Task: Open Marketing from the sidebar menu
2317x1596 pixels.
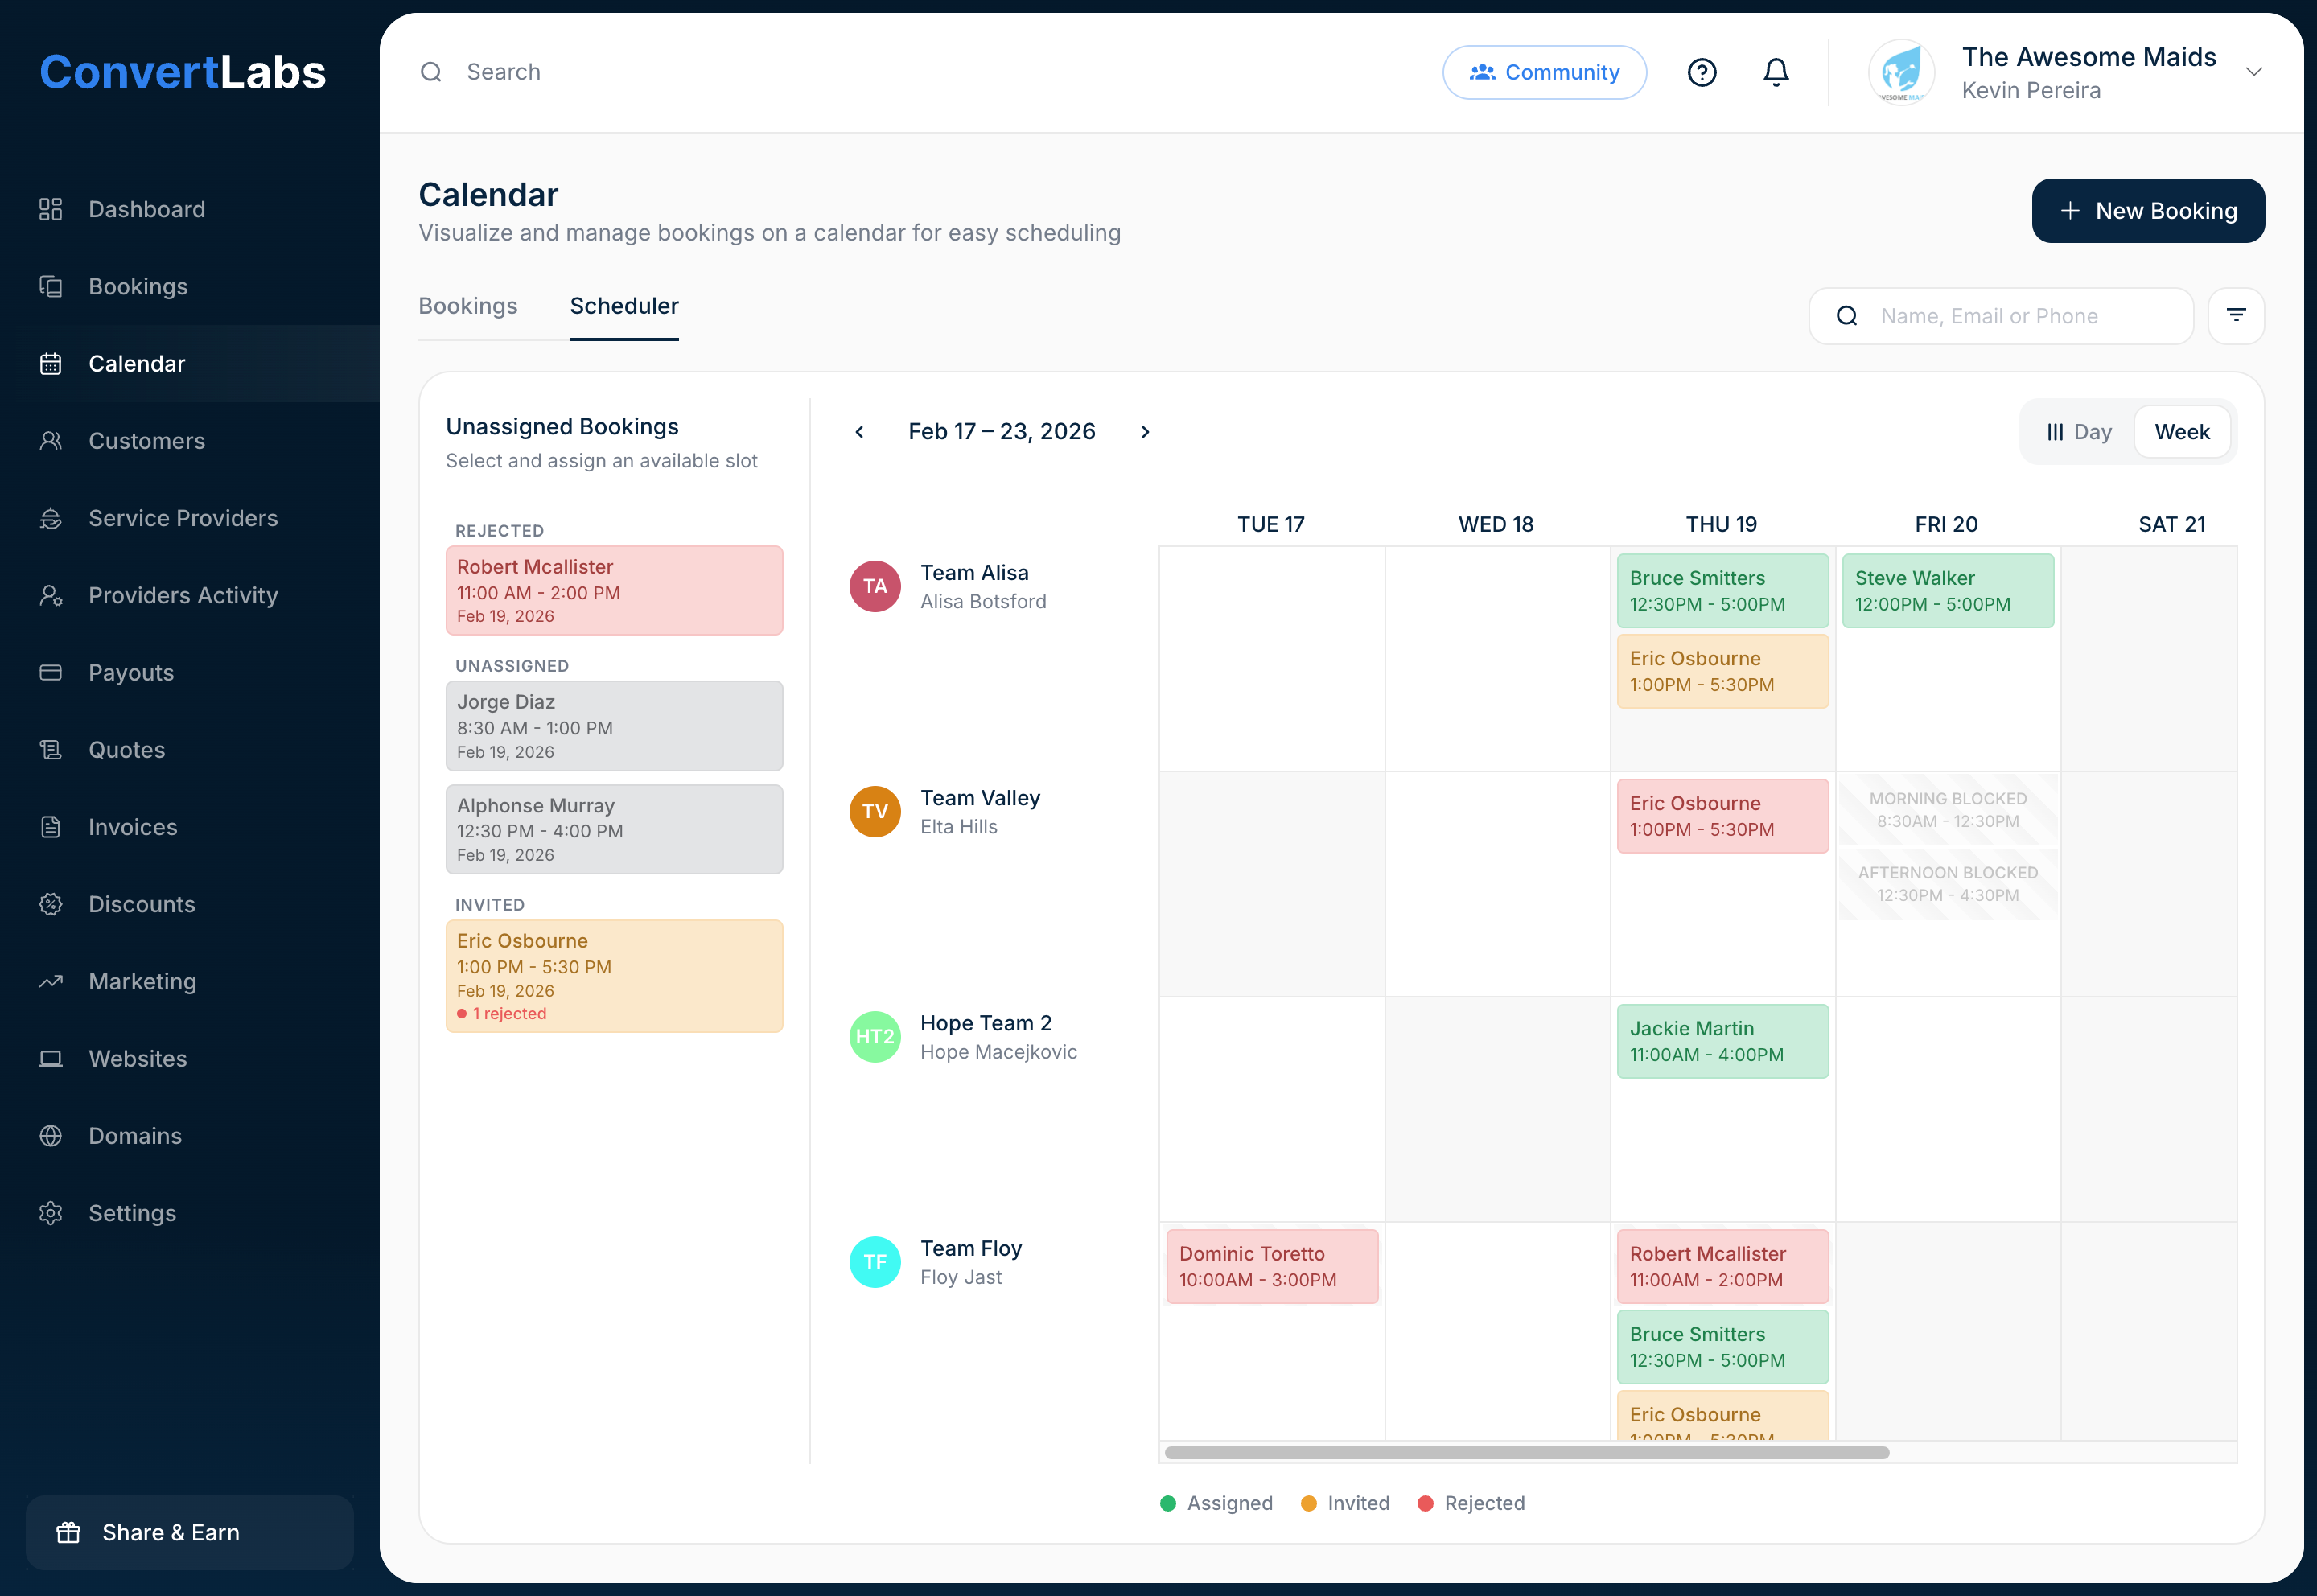Action: 142,981
